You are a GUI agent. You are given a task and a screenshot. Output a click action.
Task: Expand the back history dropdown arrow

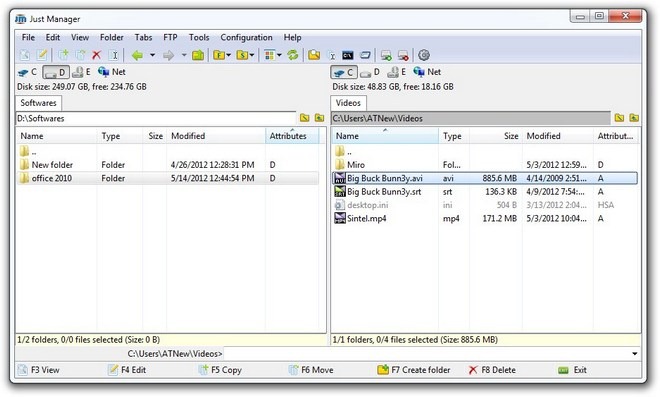pos(152,55)
